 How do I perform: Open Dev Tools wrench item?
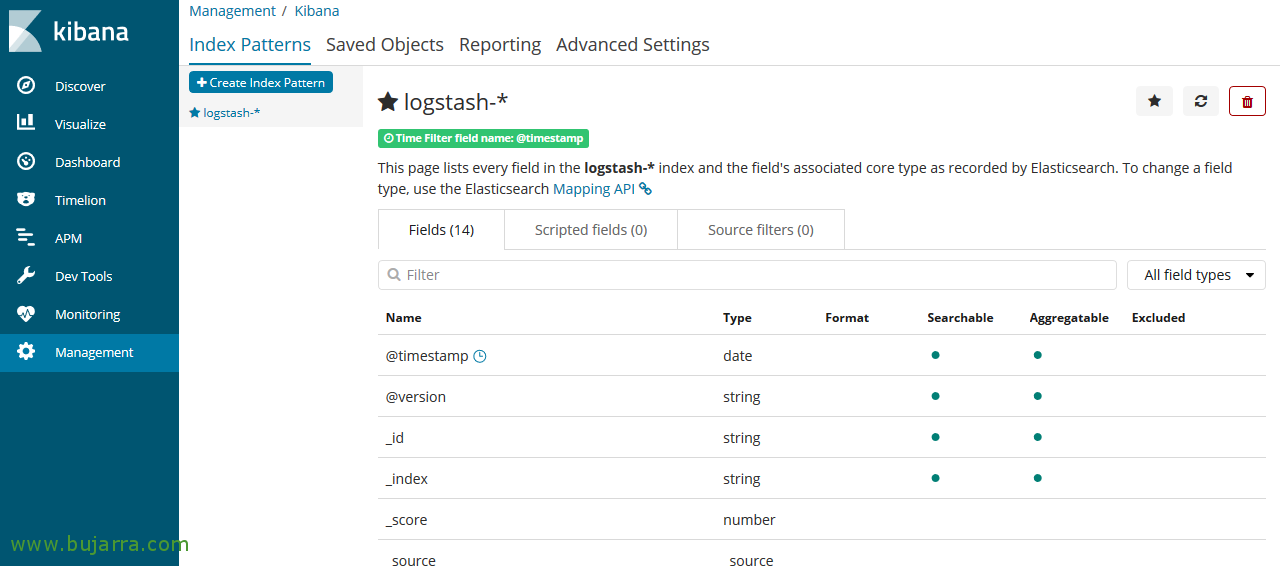coord(83,276)
